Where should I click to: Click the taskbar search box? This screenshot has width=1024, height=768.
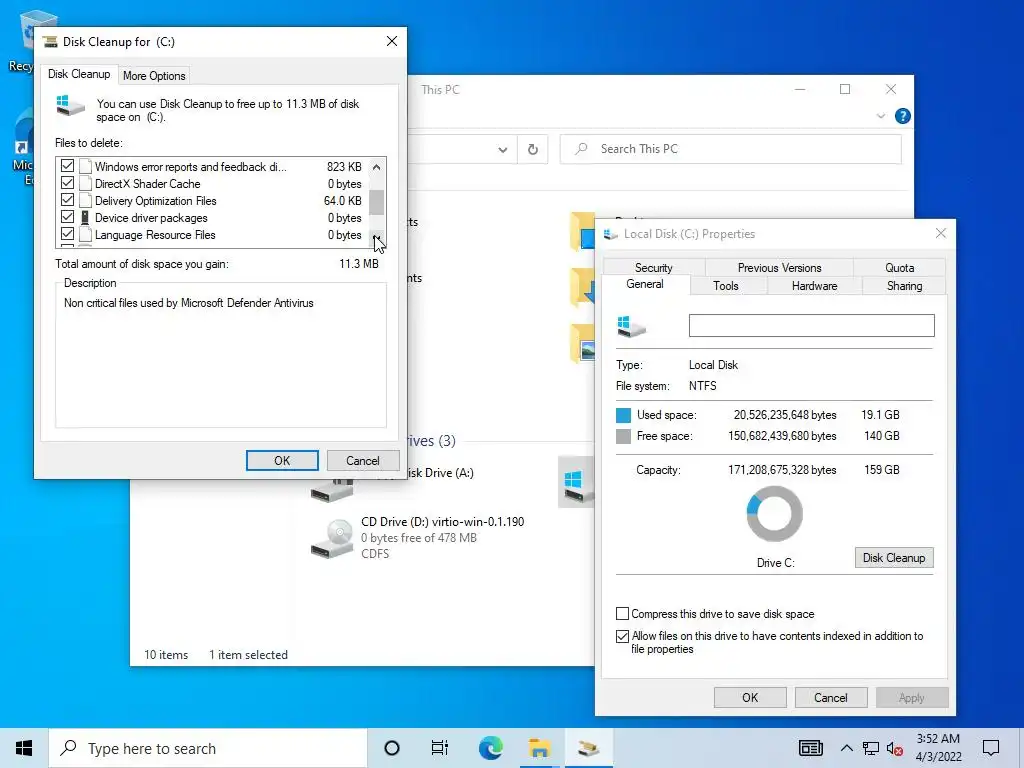(208, 748)
